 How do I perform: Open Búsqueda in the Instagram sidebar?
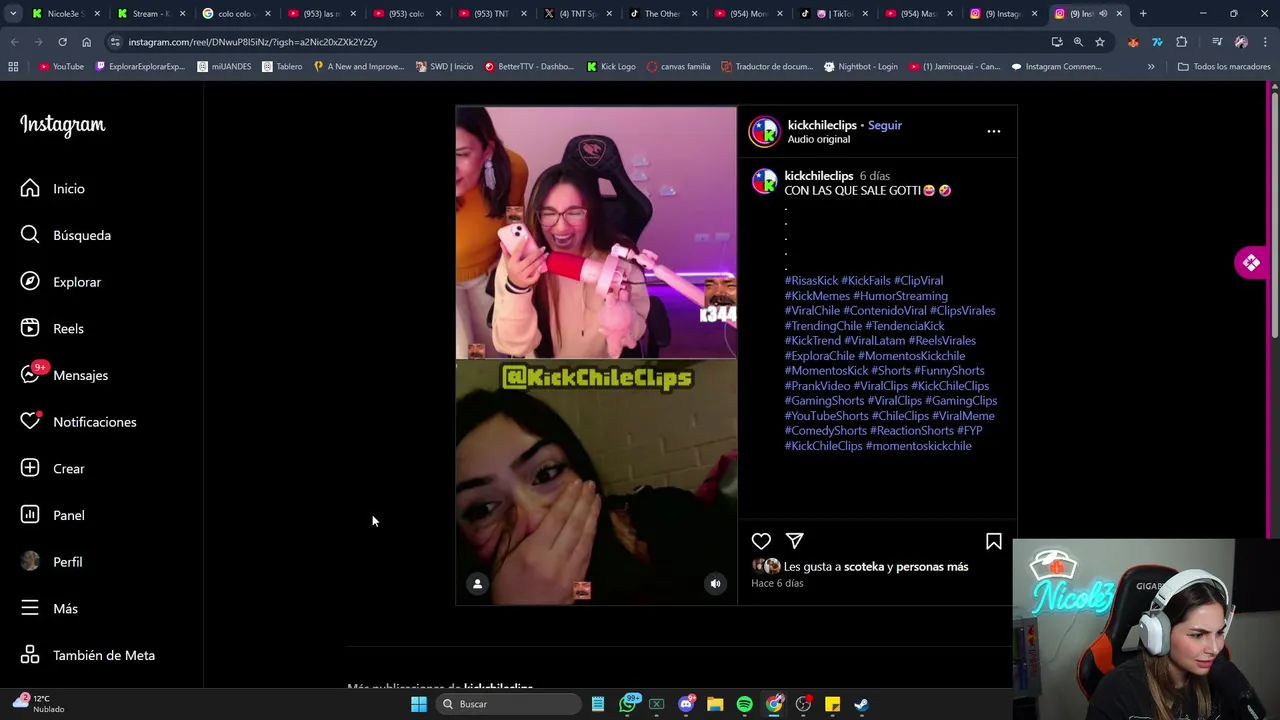pos(65,235)
